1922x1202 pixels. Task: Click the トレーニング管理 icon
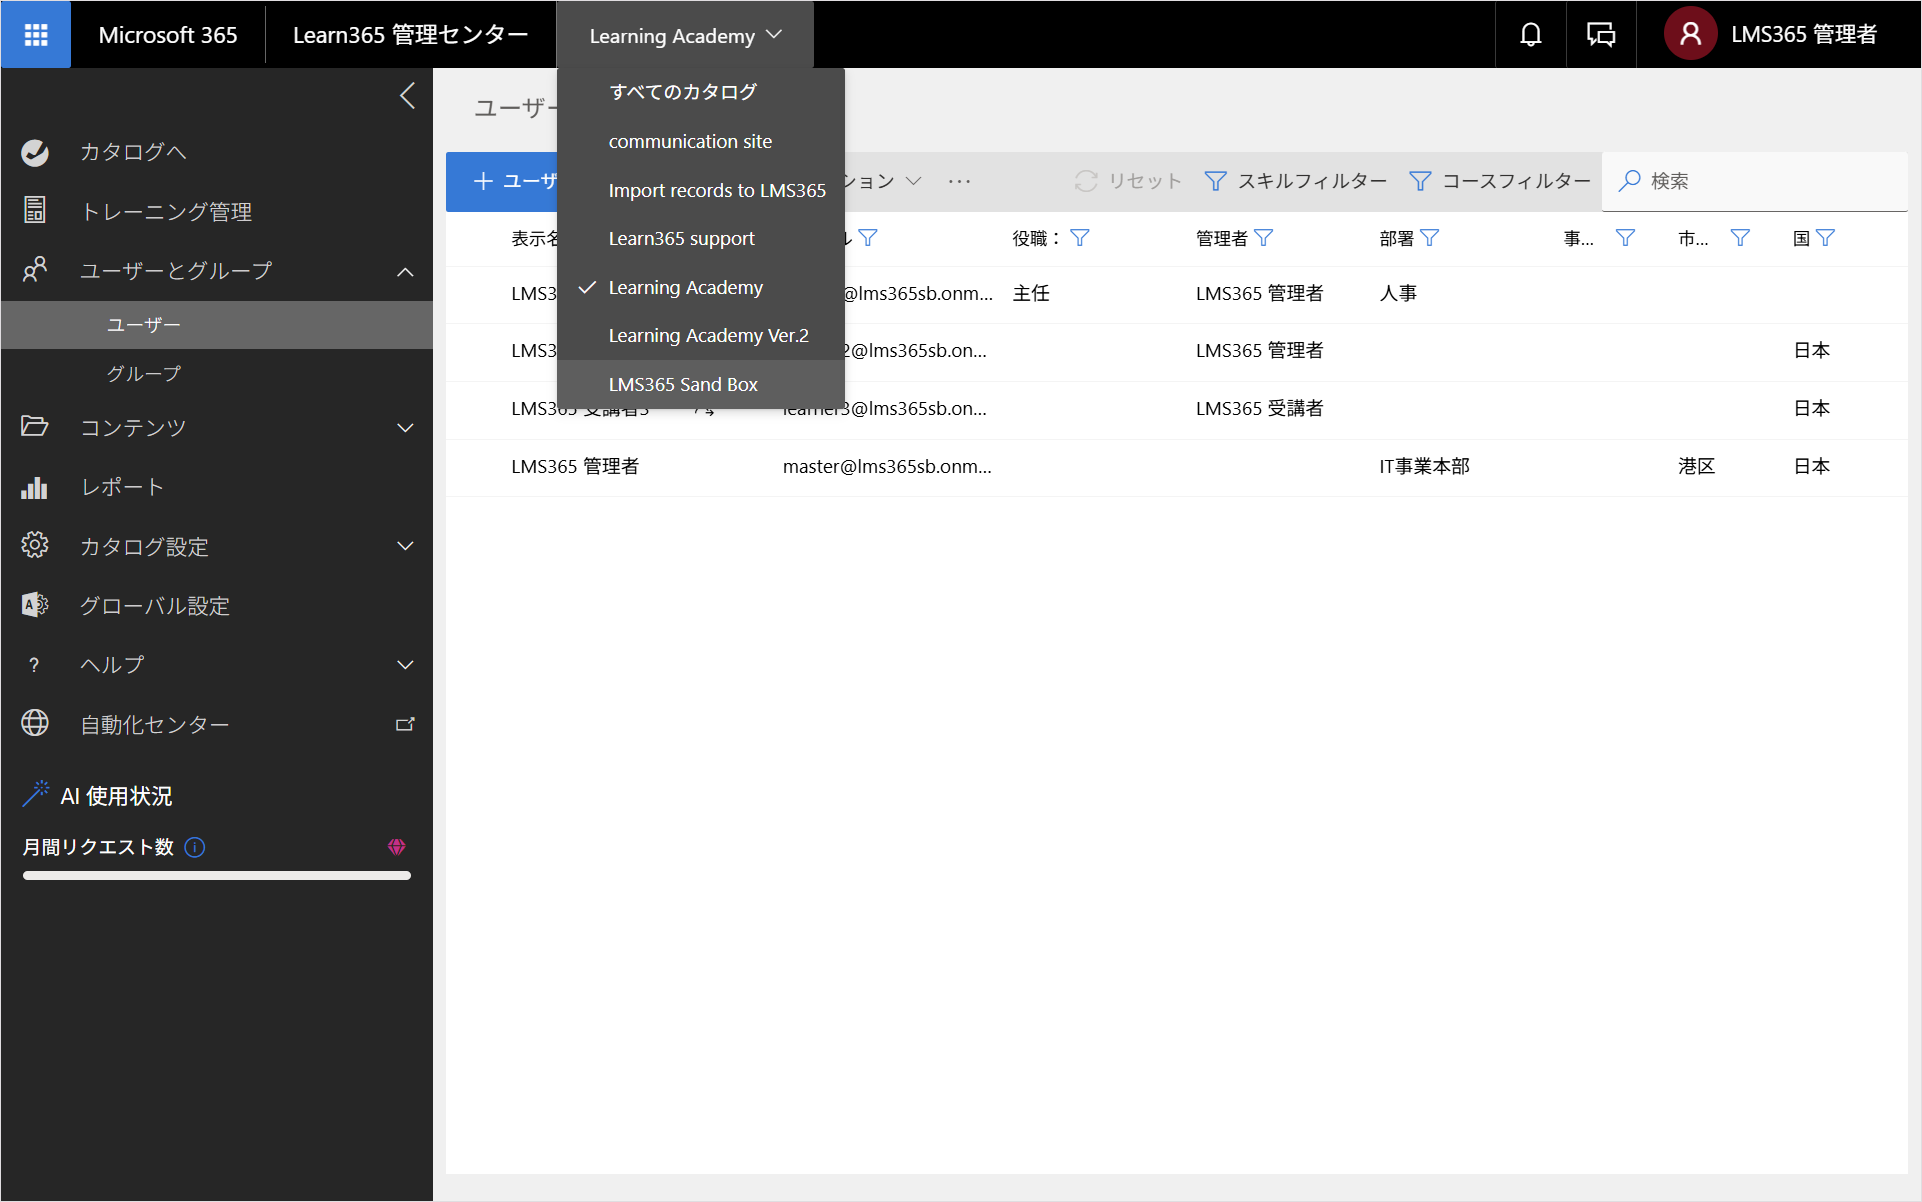pos(35,211)
